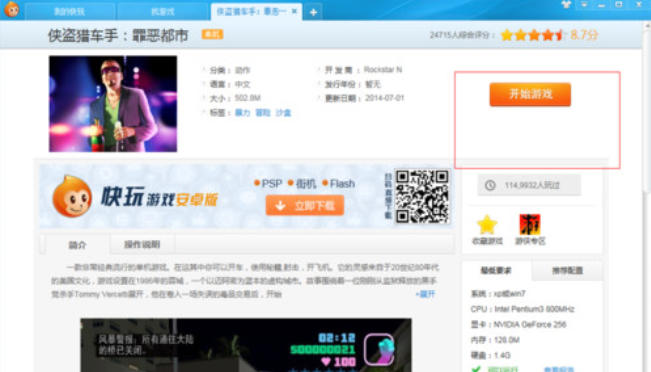Screen dimensions: 651x372
Task: Click the game title 侠盗猎车手：罪恶都市 heading
Action: [x=118, y=35]
